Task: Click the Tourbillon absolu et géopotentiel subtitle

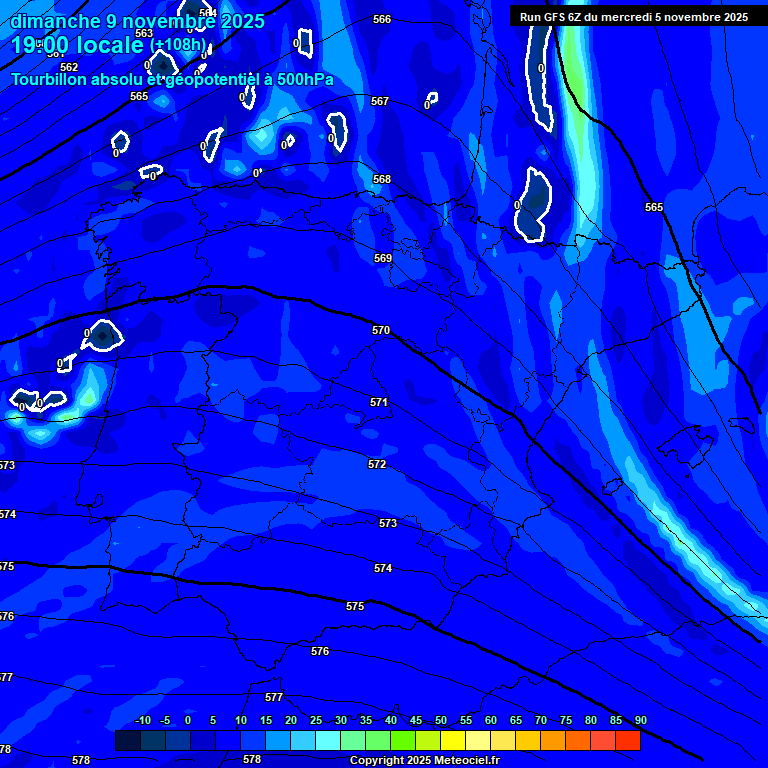Action: click(172, 80)
